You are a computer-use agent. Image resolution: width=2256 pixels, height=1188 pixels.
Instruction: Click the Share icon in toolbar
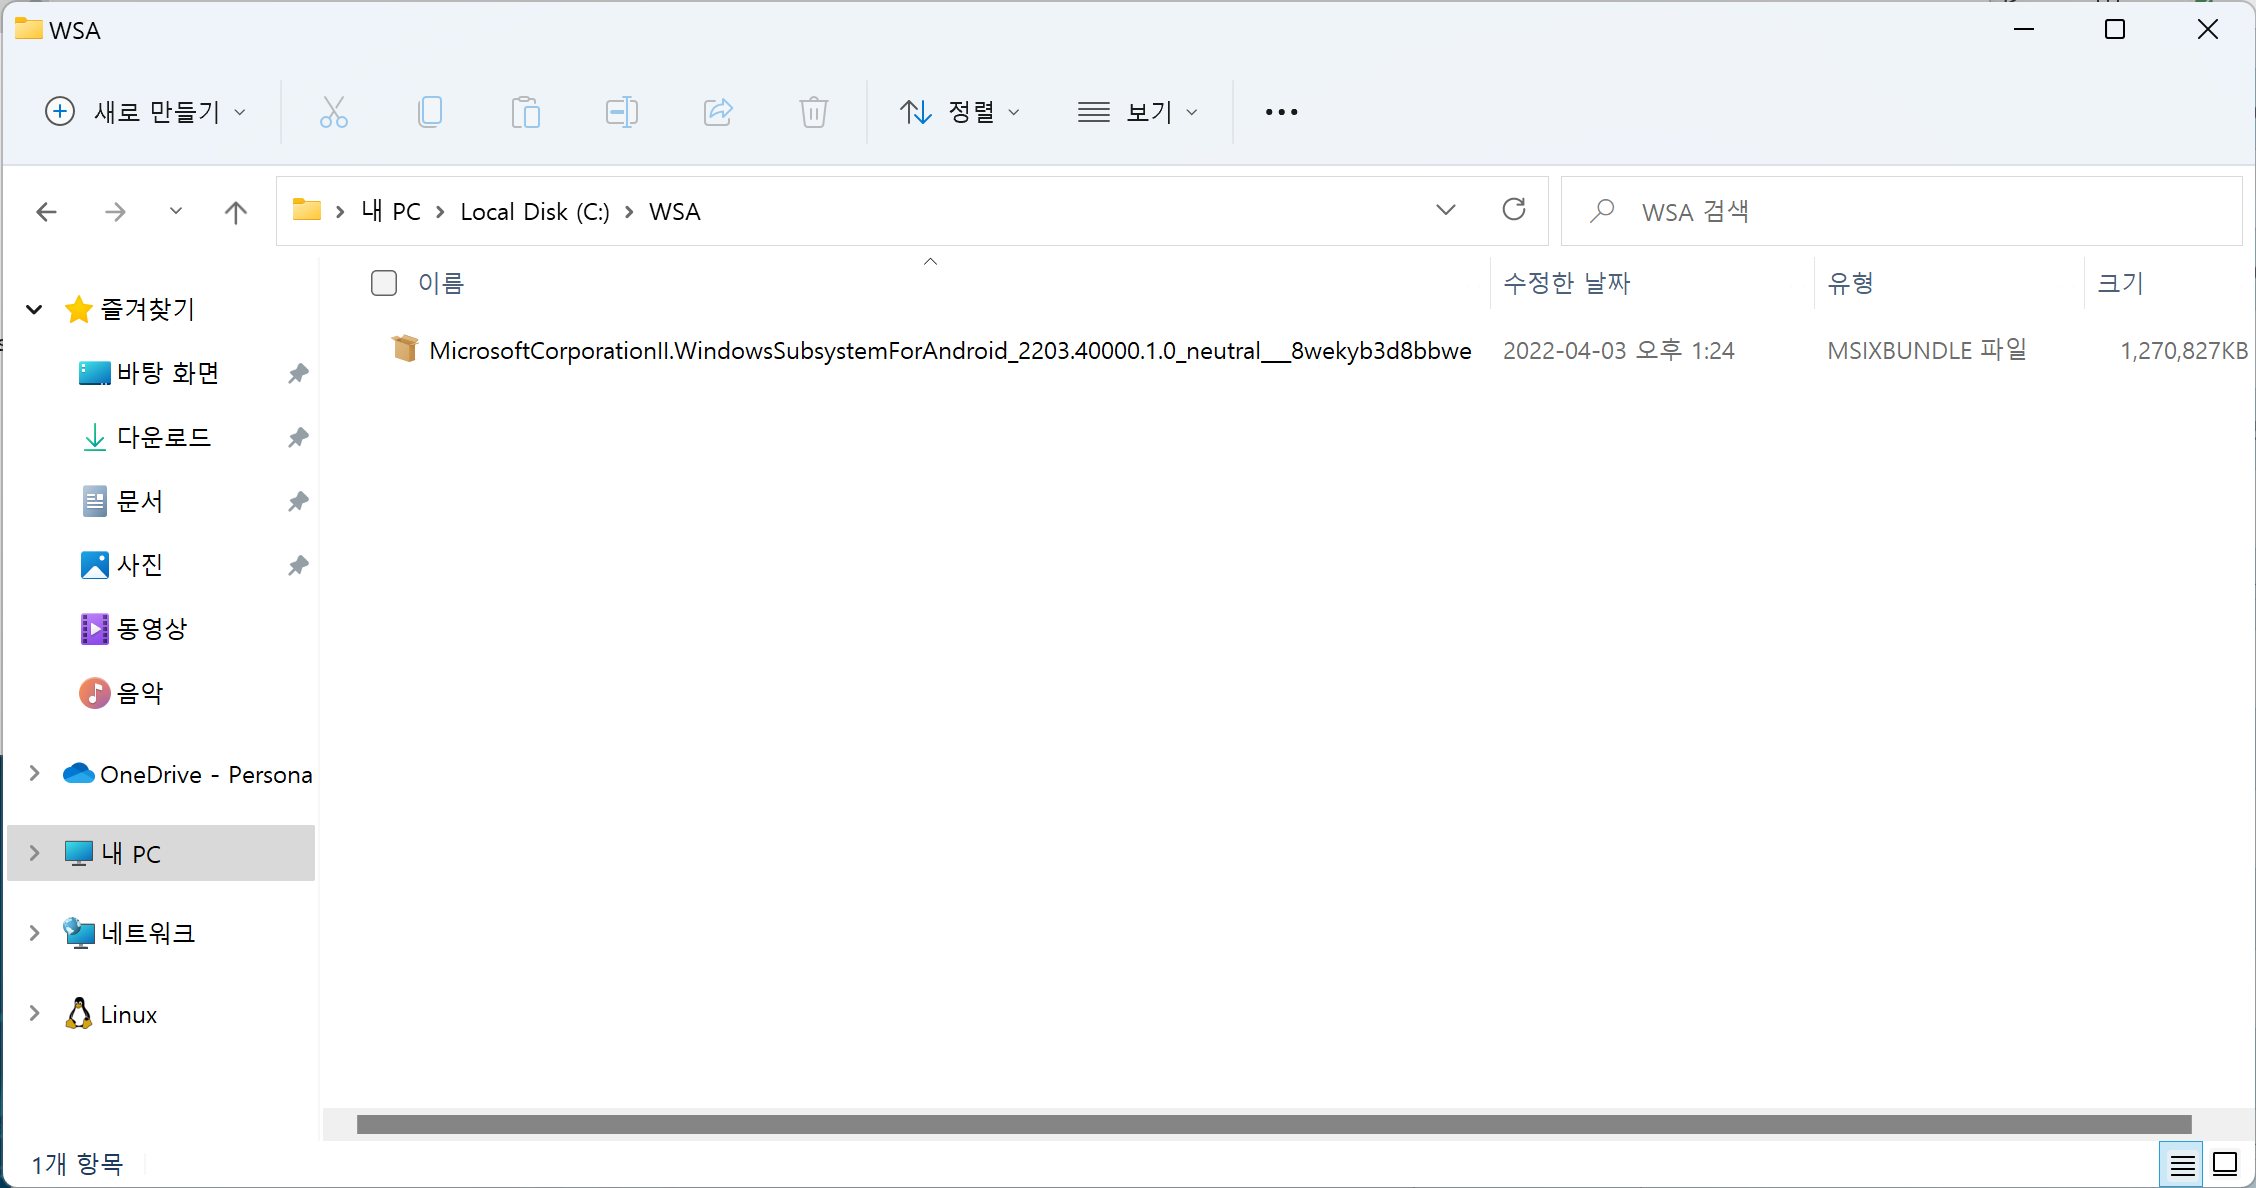pyautogui.click(x=718, y=112)
